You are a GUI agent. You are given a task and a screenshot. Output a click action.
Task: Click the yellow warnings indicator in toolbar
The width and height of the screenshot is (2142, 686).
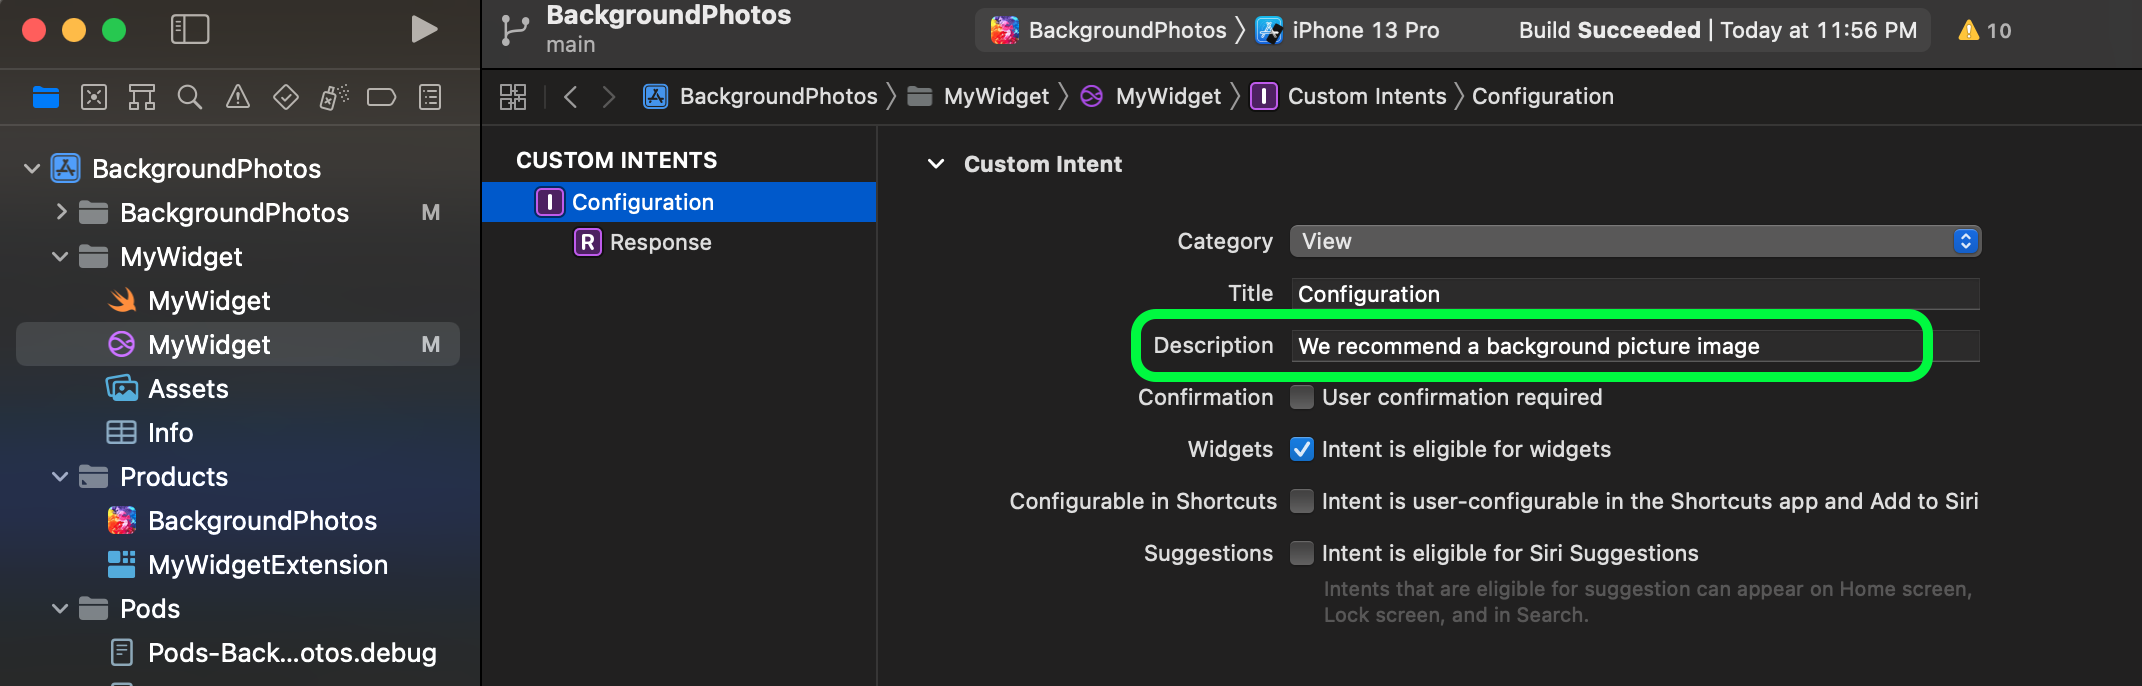coord(1984,30)
